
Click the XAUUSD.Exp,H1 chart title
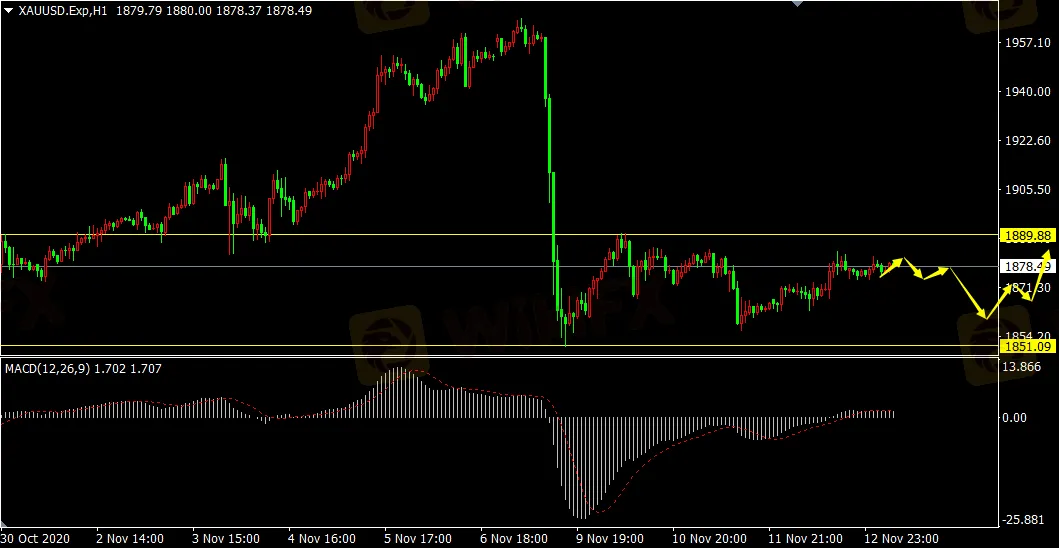(x=63, y=11)
